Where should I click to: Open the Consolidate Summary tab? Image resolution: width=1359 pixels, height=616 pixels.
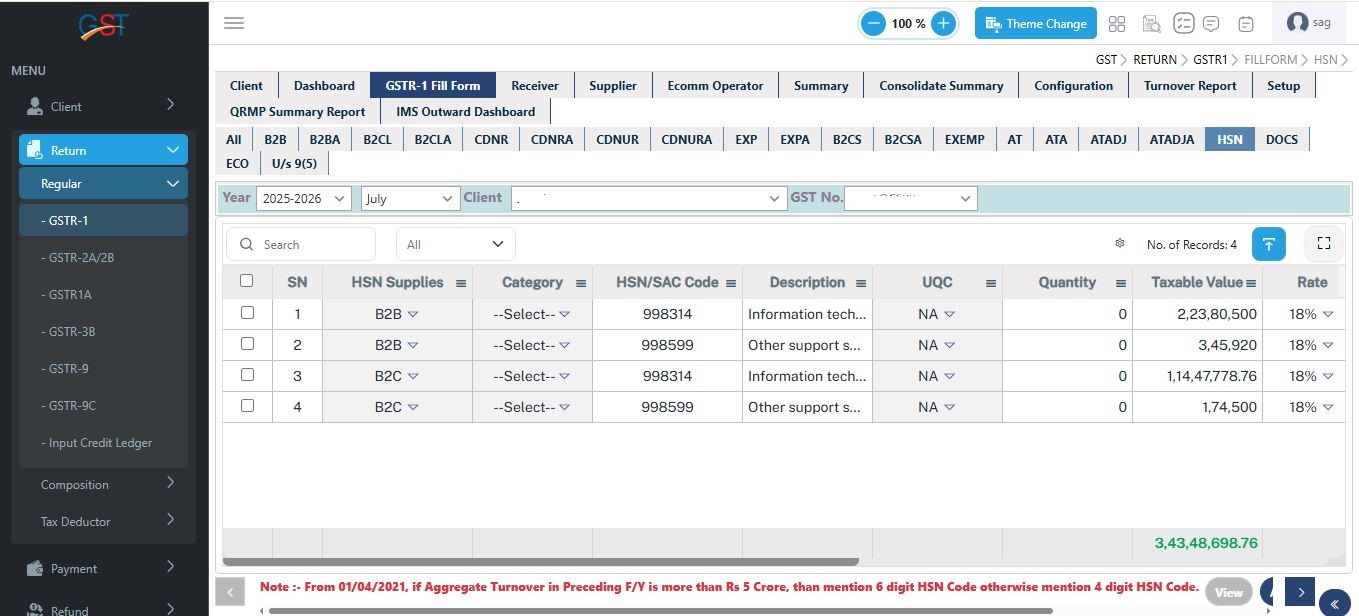point(940,86)
